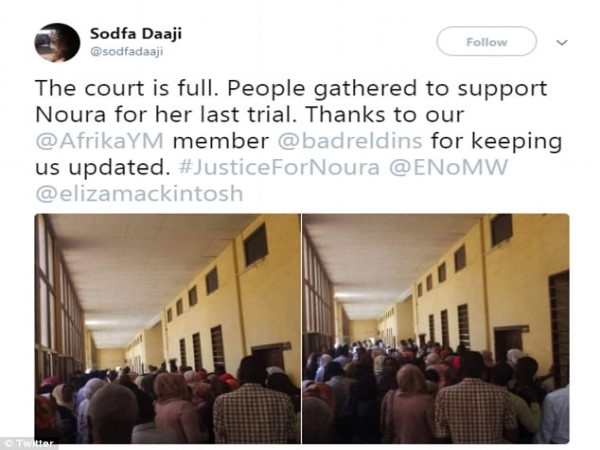Click the doorway in the right photo
The height and width of the screenshot is (450, 600).
[508, 346]
